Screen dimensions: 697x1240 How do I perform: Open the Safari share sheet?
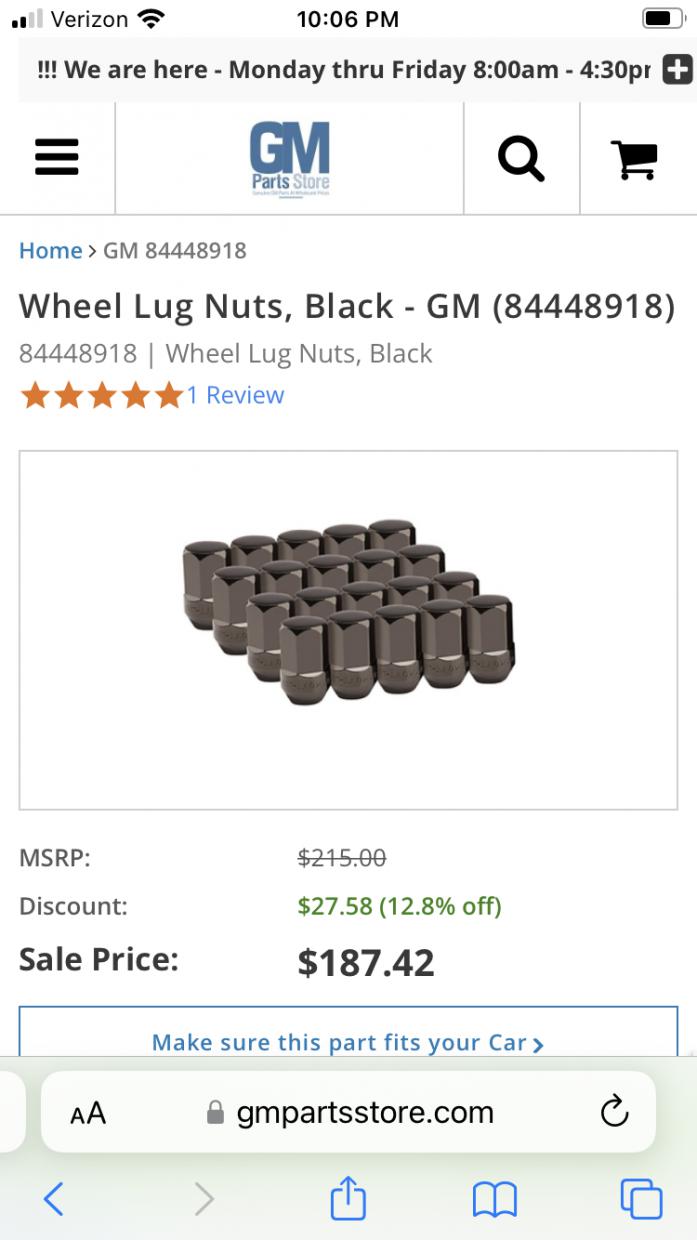[348, 1197]
